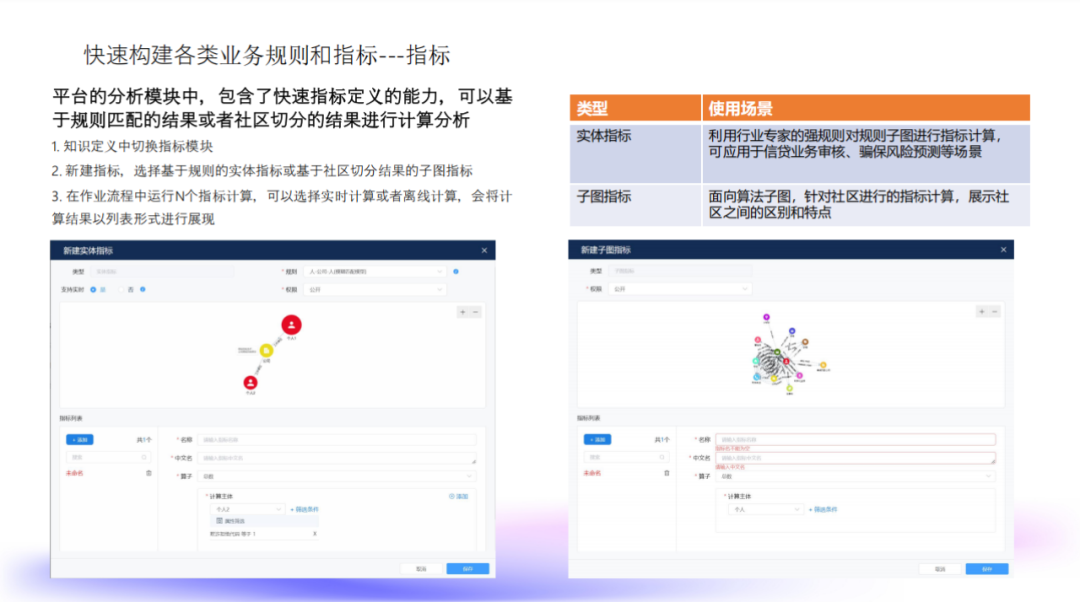Select the lime-green node at bottom of subgraph

pos(789,388)
